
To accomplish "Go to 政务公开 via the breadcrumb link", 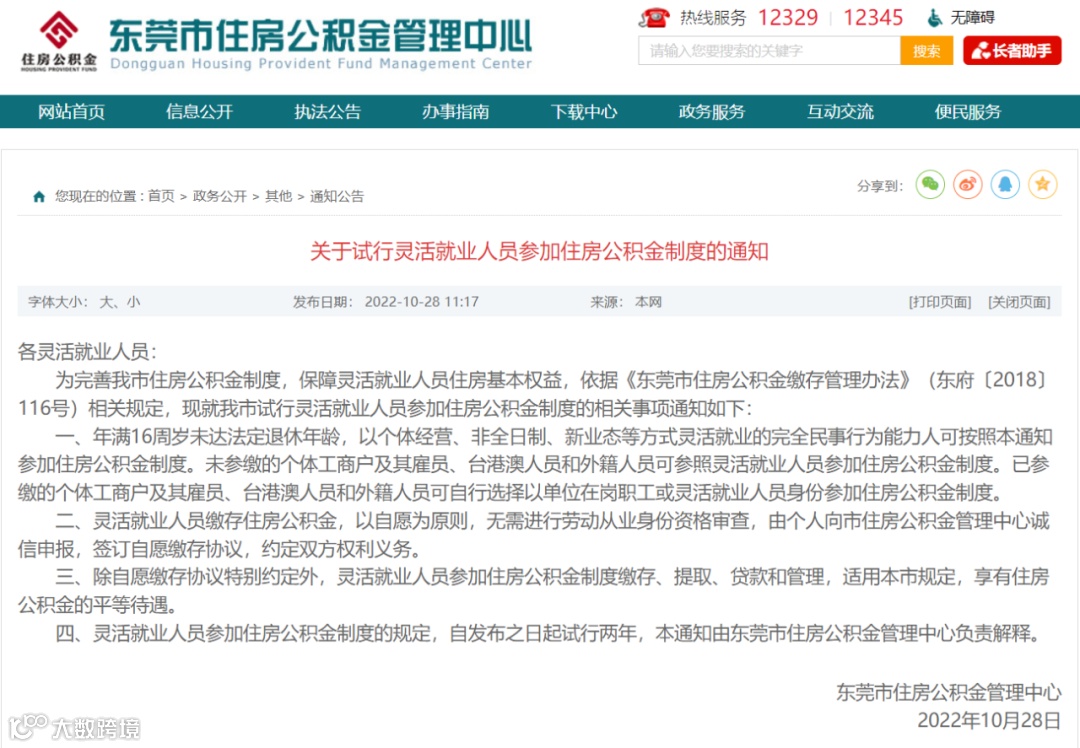I will tap(220, 196).
